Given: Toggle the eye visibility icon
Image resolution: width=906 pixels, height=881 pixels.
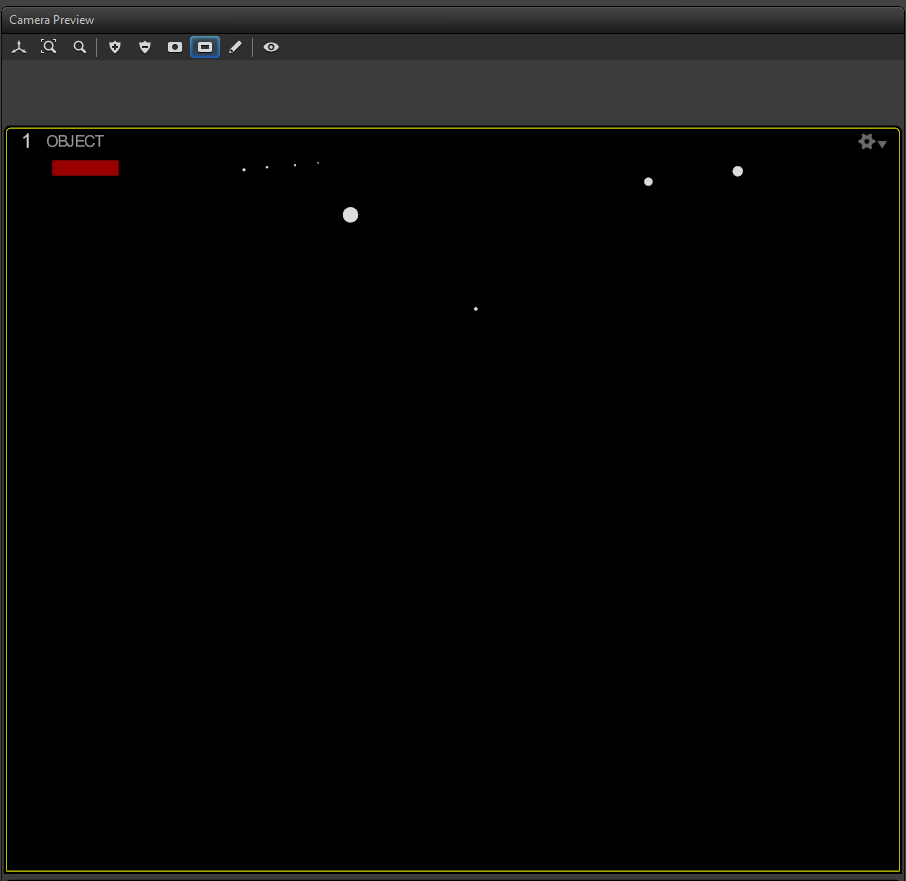Looking at the screenshot, I should tap(271, 47).
